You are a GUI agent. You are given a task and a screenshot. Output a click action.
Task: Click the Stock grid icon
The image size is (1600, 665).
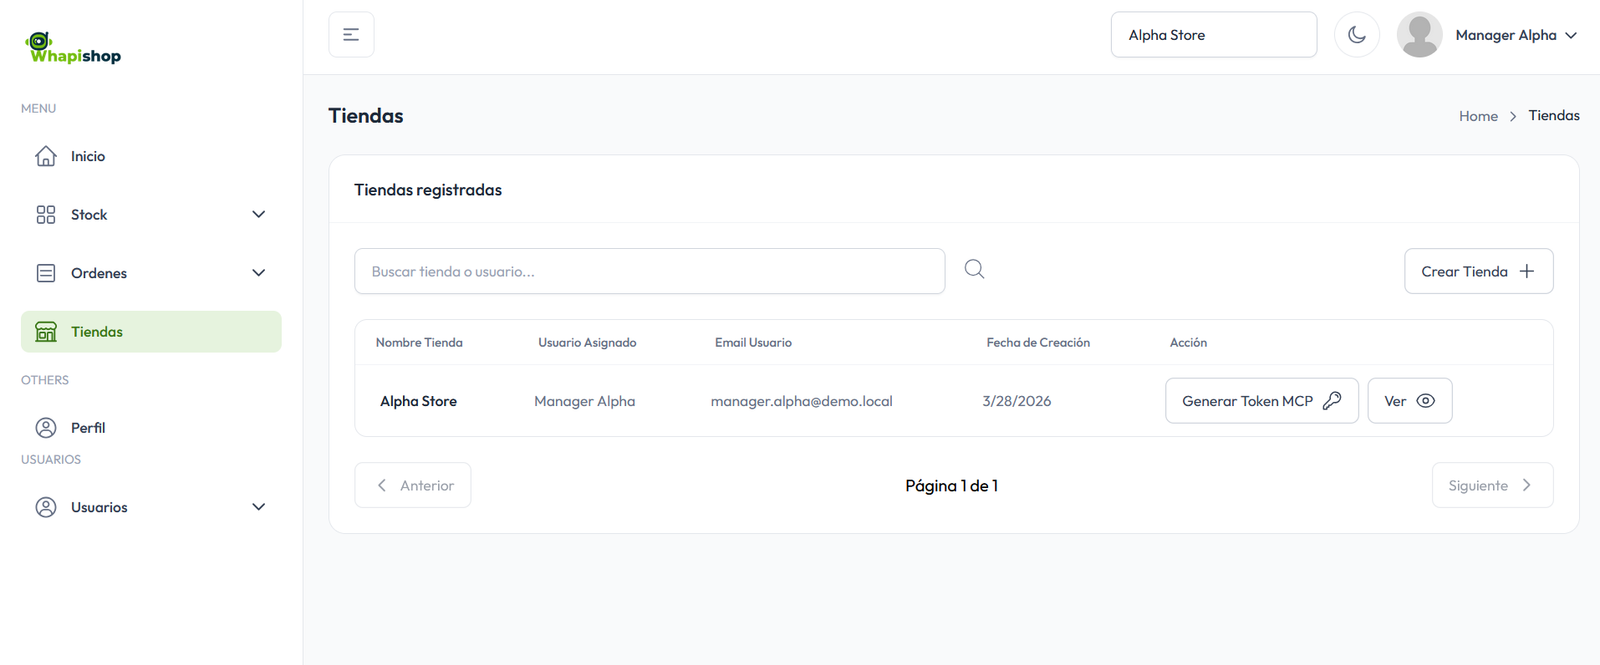(46, 215)
